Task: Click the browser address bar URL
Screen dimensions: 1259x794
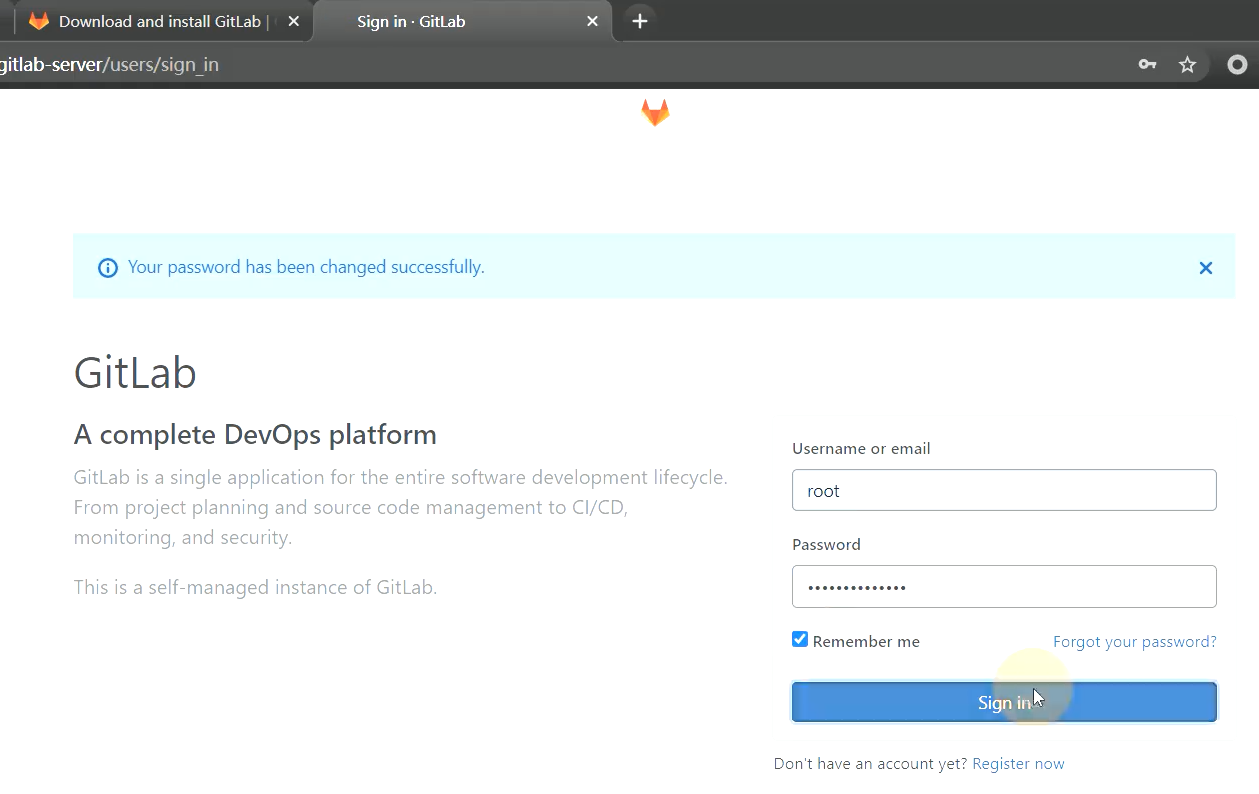Action: tap(110, 65)
